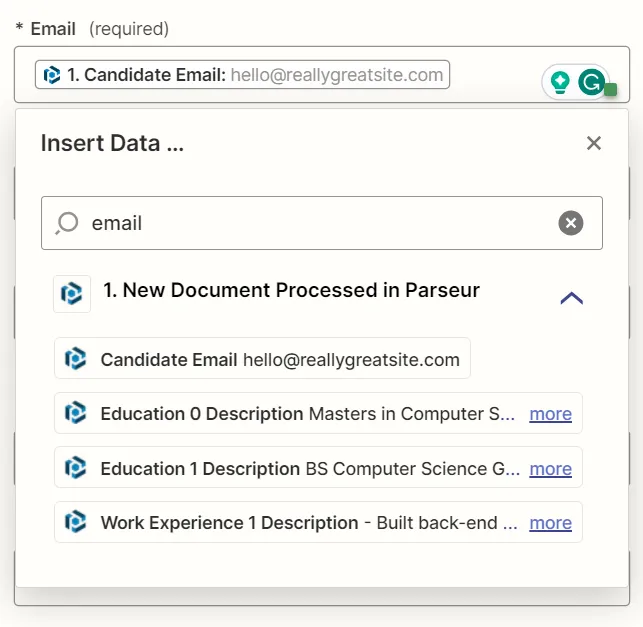
Task: Click the Parseur icon on Work Experience row
Action: pyautogui.click(x=75, y=522)
